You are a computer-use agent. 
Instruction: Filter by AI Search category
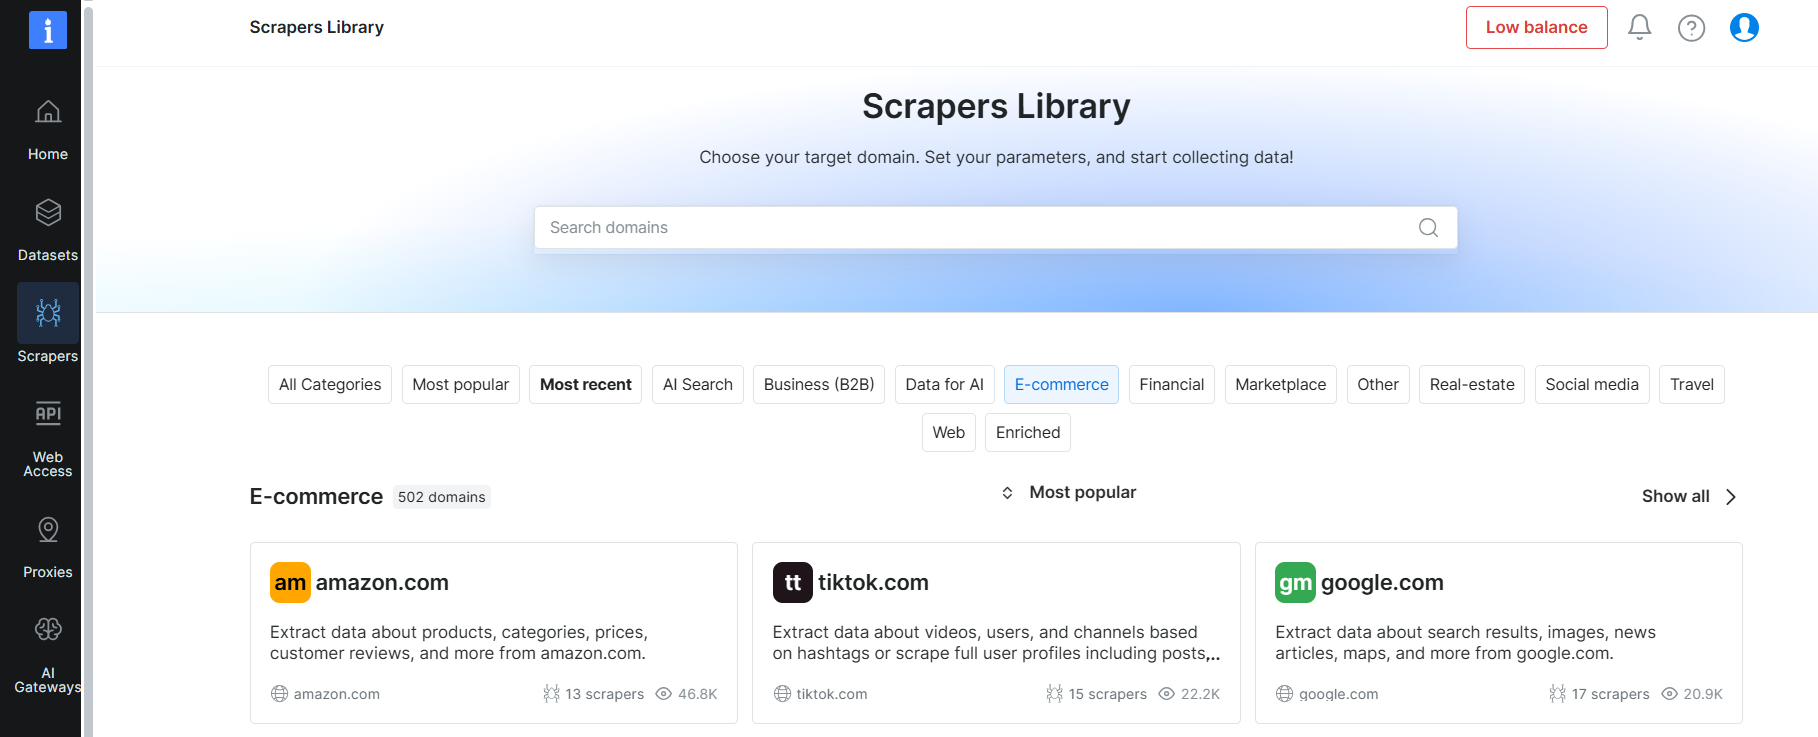pos(698,385)
